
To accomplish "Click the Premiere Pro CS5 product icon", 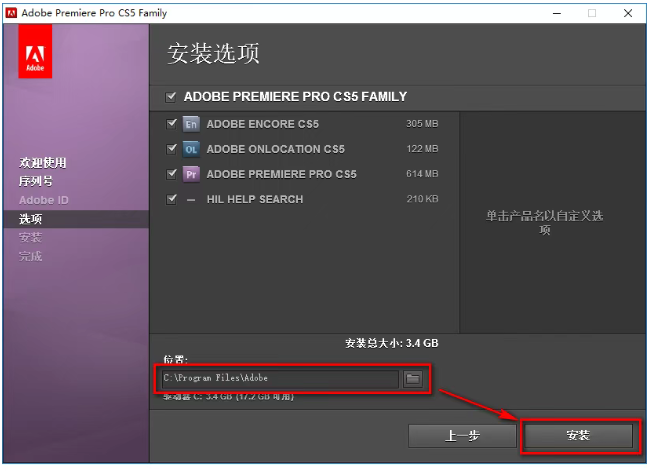I will [191, 174].
